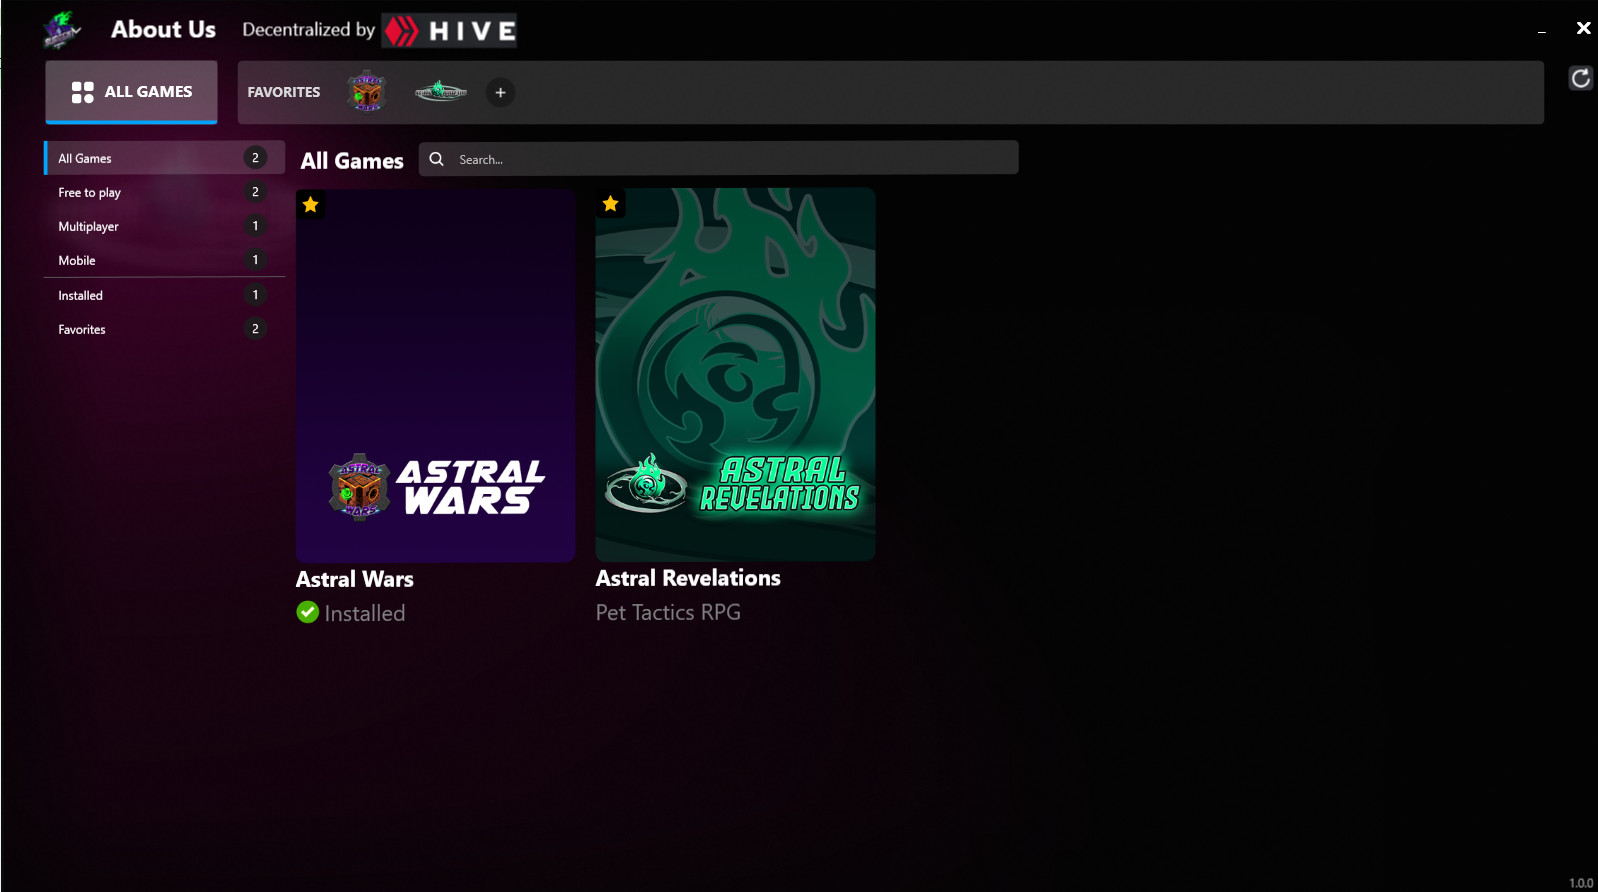Open the Astral Revelations game cover thumbnail
The image size is (1598, 892).
[x=736, y=374]
